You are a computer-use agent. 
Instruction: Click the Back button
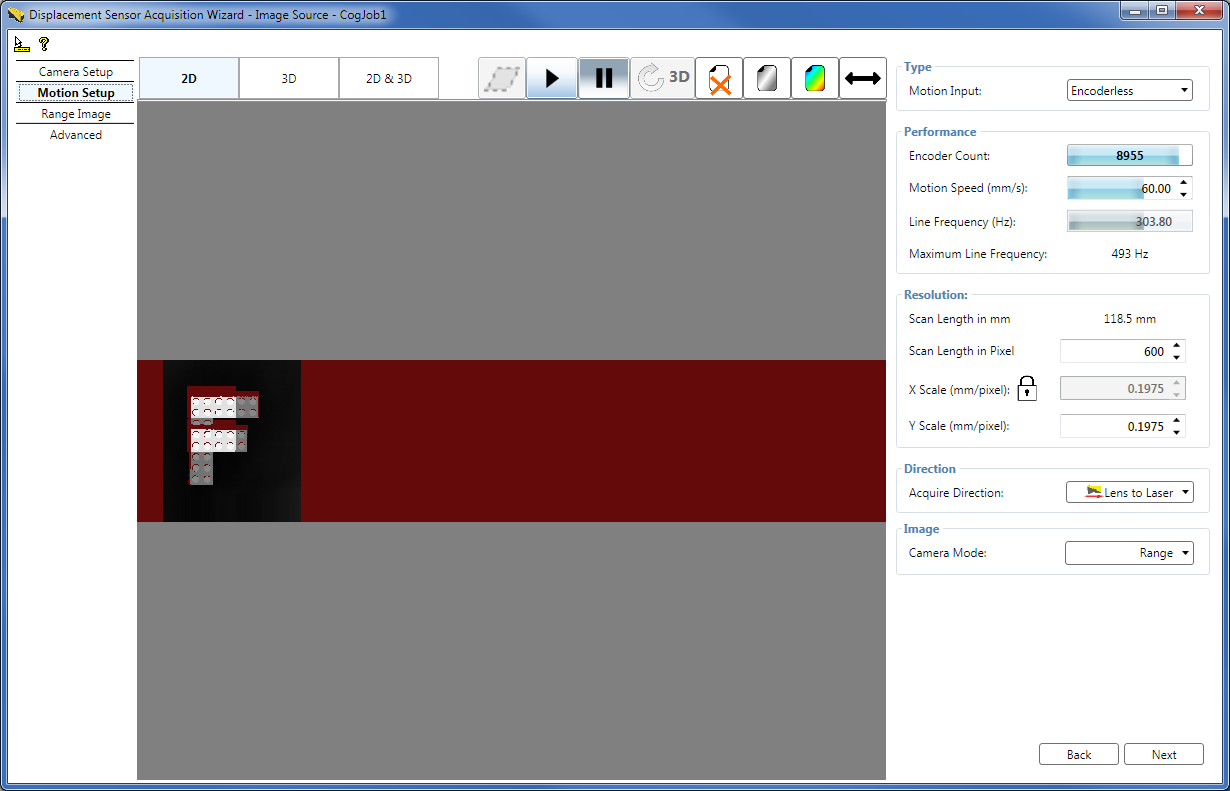point(1078,754)
